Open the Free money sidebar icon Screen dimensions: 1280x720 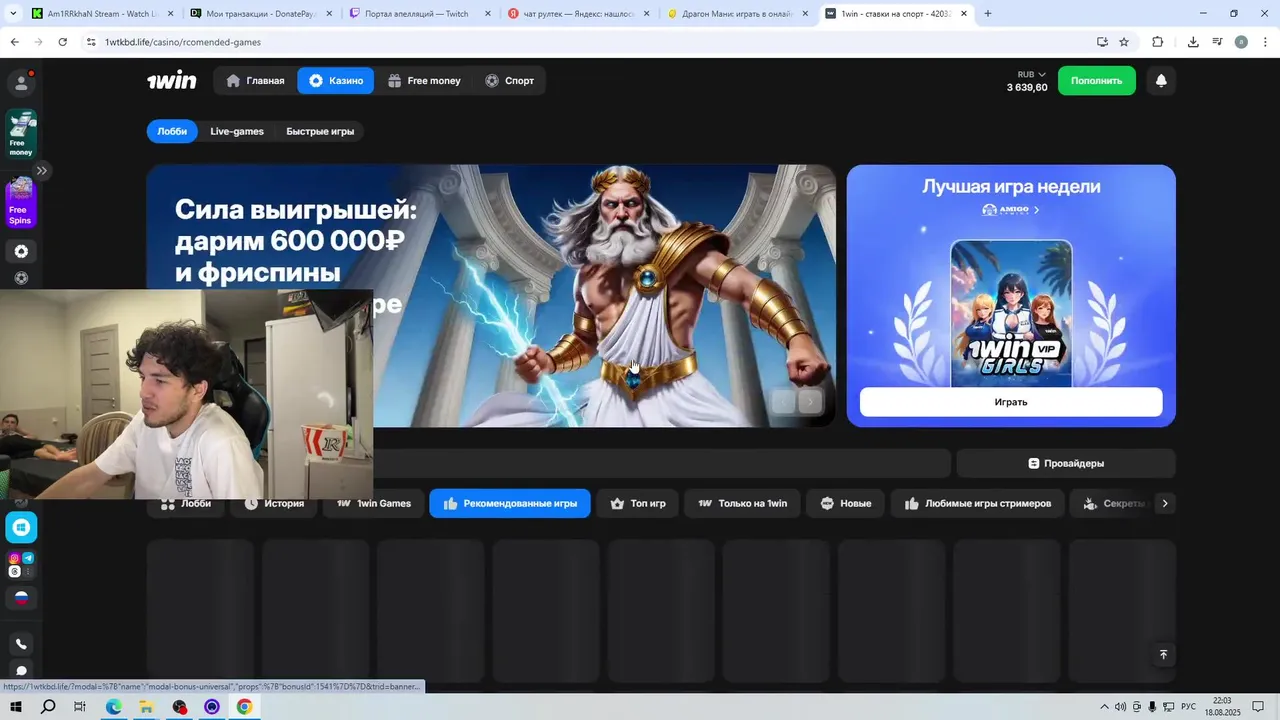coord(21,134)
